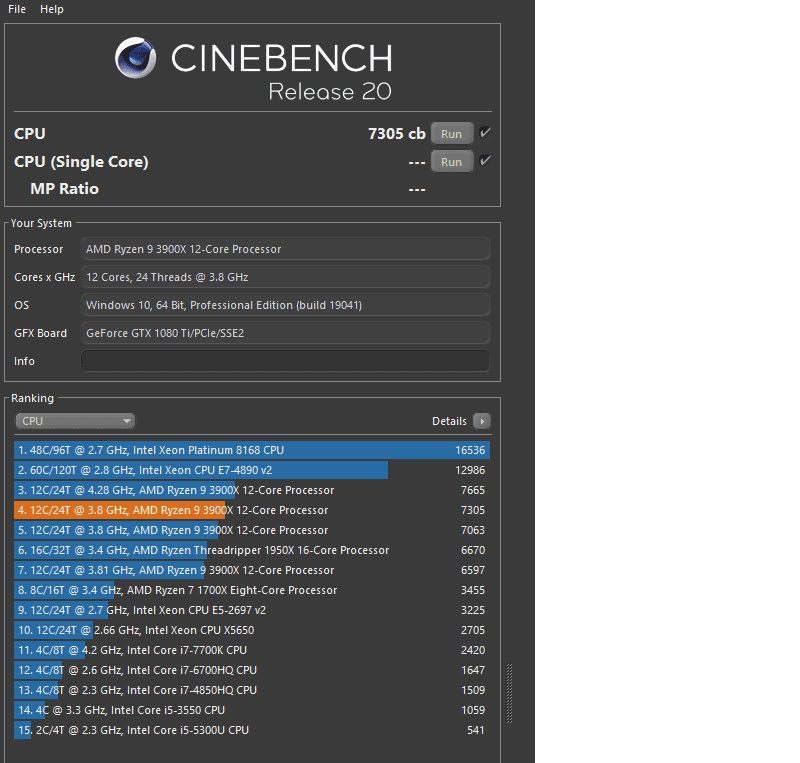800x763 pixels.
Task: Select the Intel Xeon X5650 row
Action: 252,630
